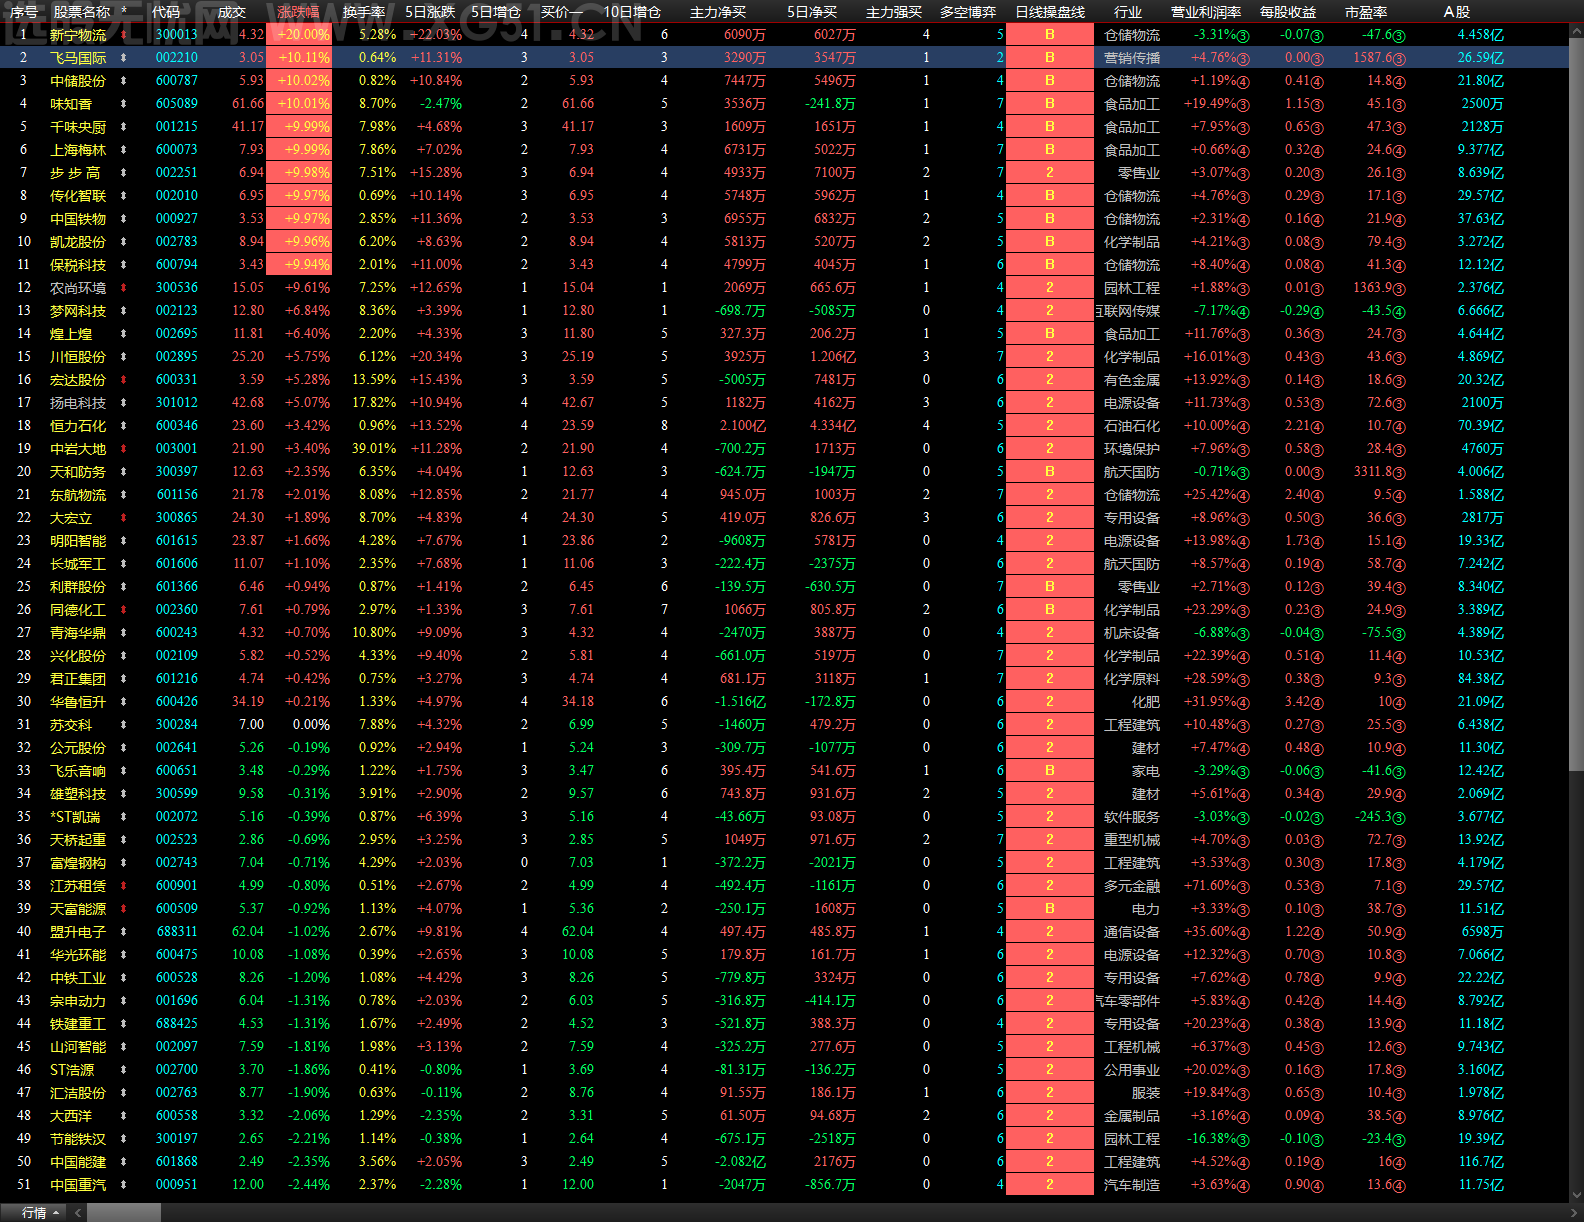
Task: Click the marker icon beside 飞马国际
Action: click(x=124, y=58)
